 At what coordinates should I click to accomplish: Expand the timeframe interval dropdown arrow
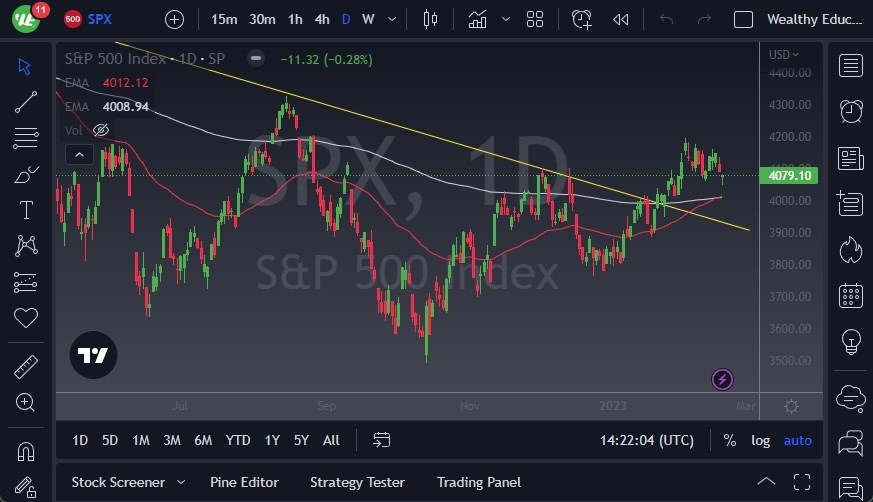[392, 19]
